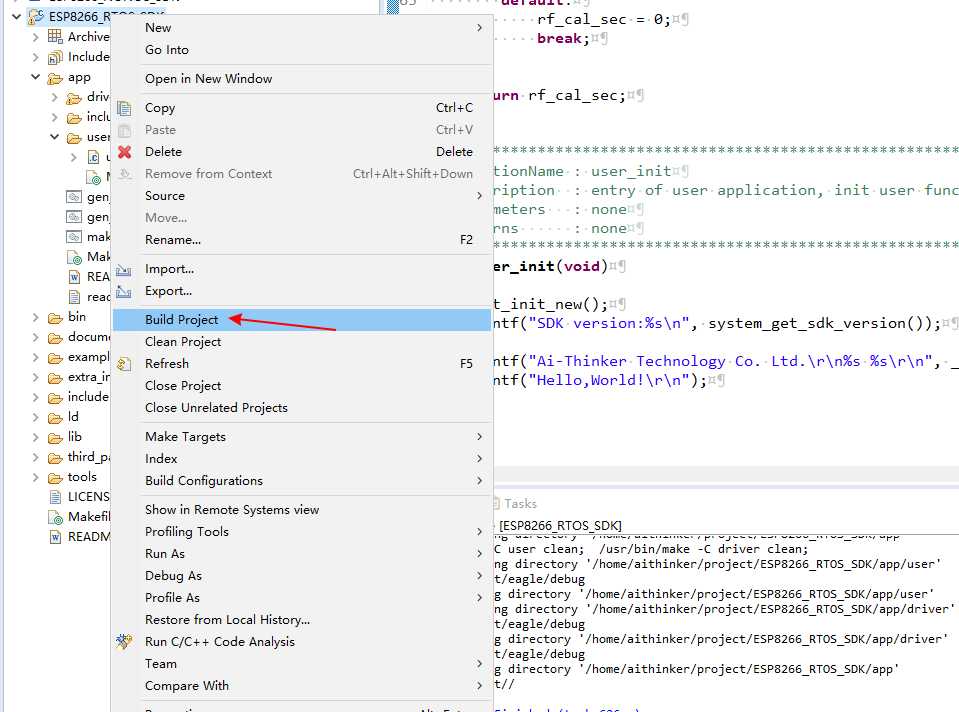This screenshot has width=959, height=712.
Task: Open Team submenu
Action: pyautogui.click(x=302, y=664)
